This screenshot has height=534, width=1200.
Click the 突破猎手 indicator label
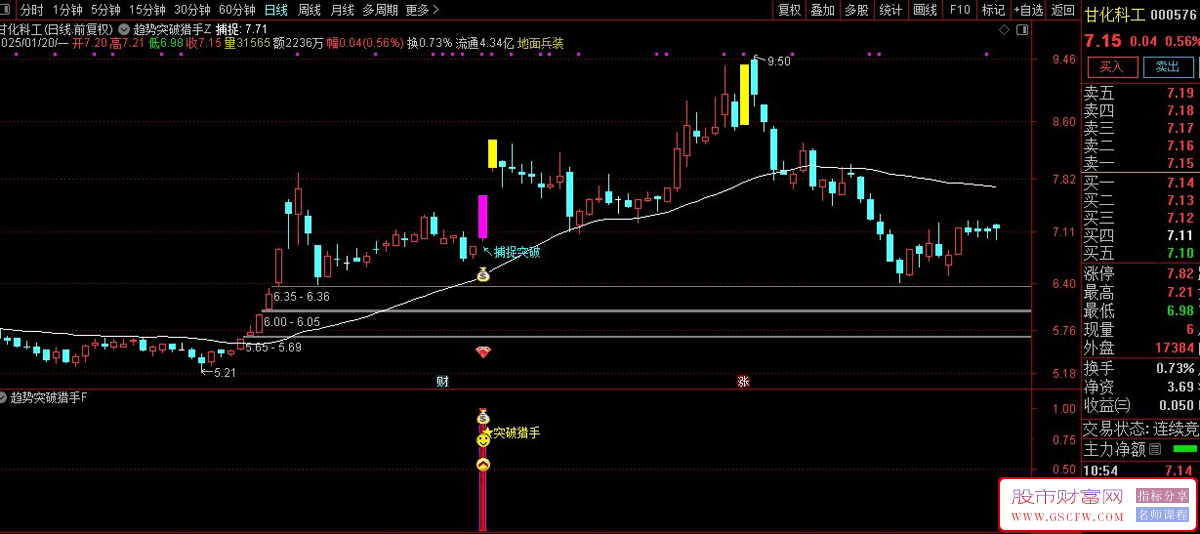coord(516,433)
